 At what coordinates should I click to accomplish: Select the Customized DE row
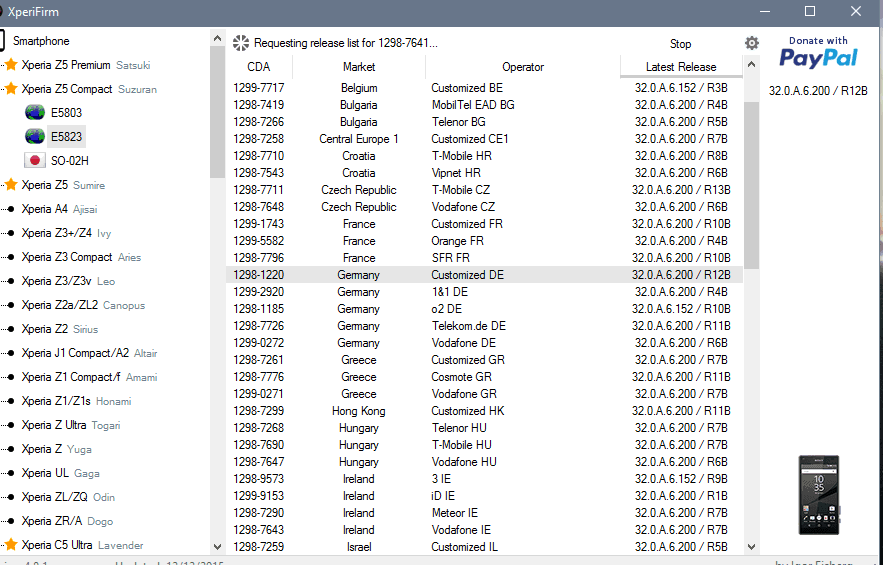[x=484, y=275]
